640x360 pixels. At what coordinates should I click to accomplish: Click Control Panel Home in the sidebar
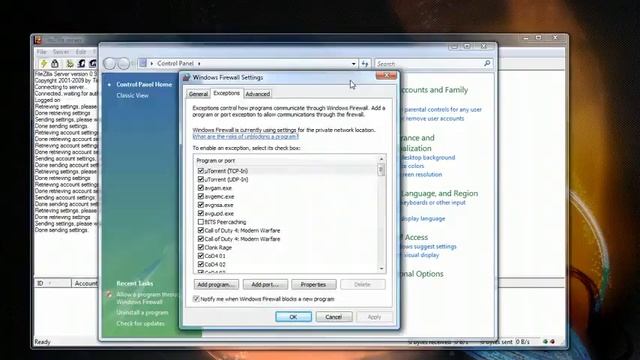point(144,84)
